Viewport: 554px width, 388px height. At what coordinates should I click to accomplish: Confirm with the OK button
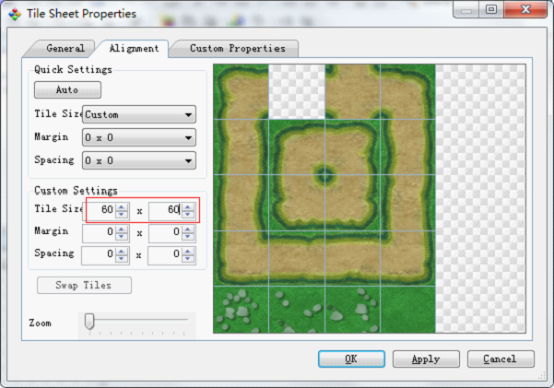[351, 359]
